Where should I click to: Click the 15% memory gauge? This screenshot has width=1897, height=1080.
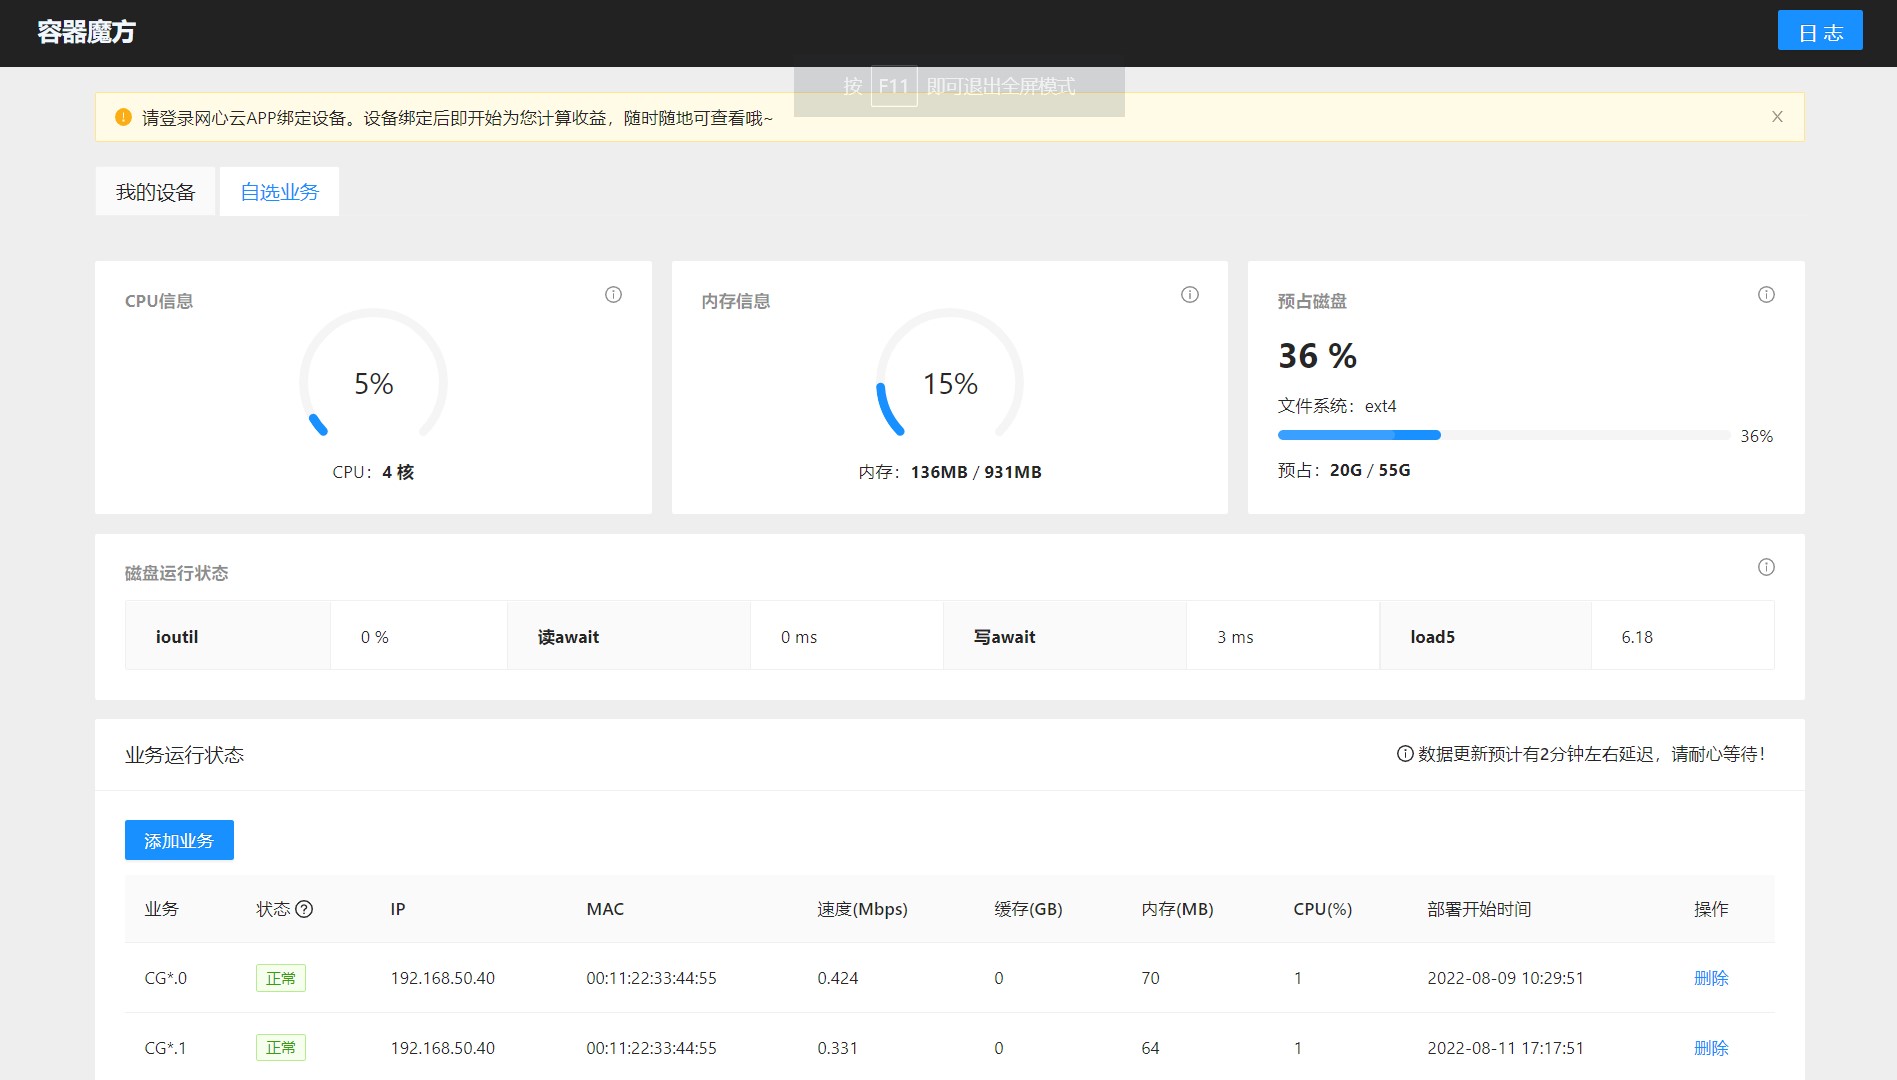click(x=950, y=375)
